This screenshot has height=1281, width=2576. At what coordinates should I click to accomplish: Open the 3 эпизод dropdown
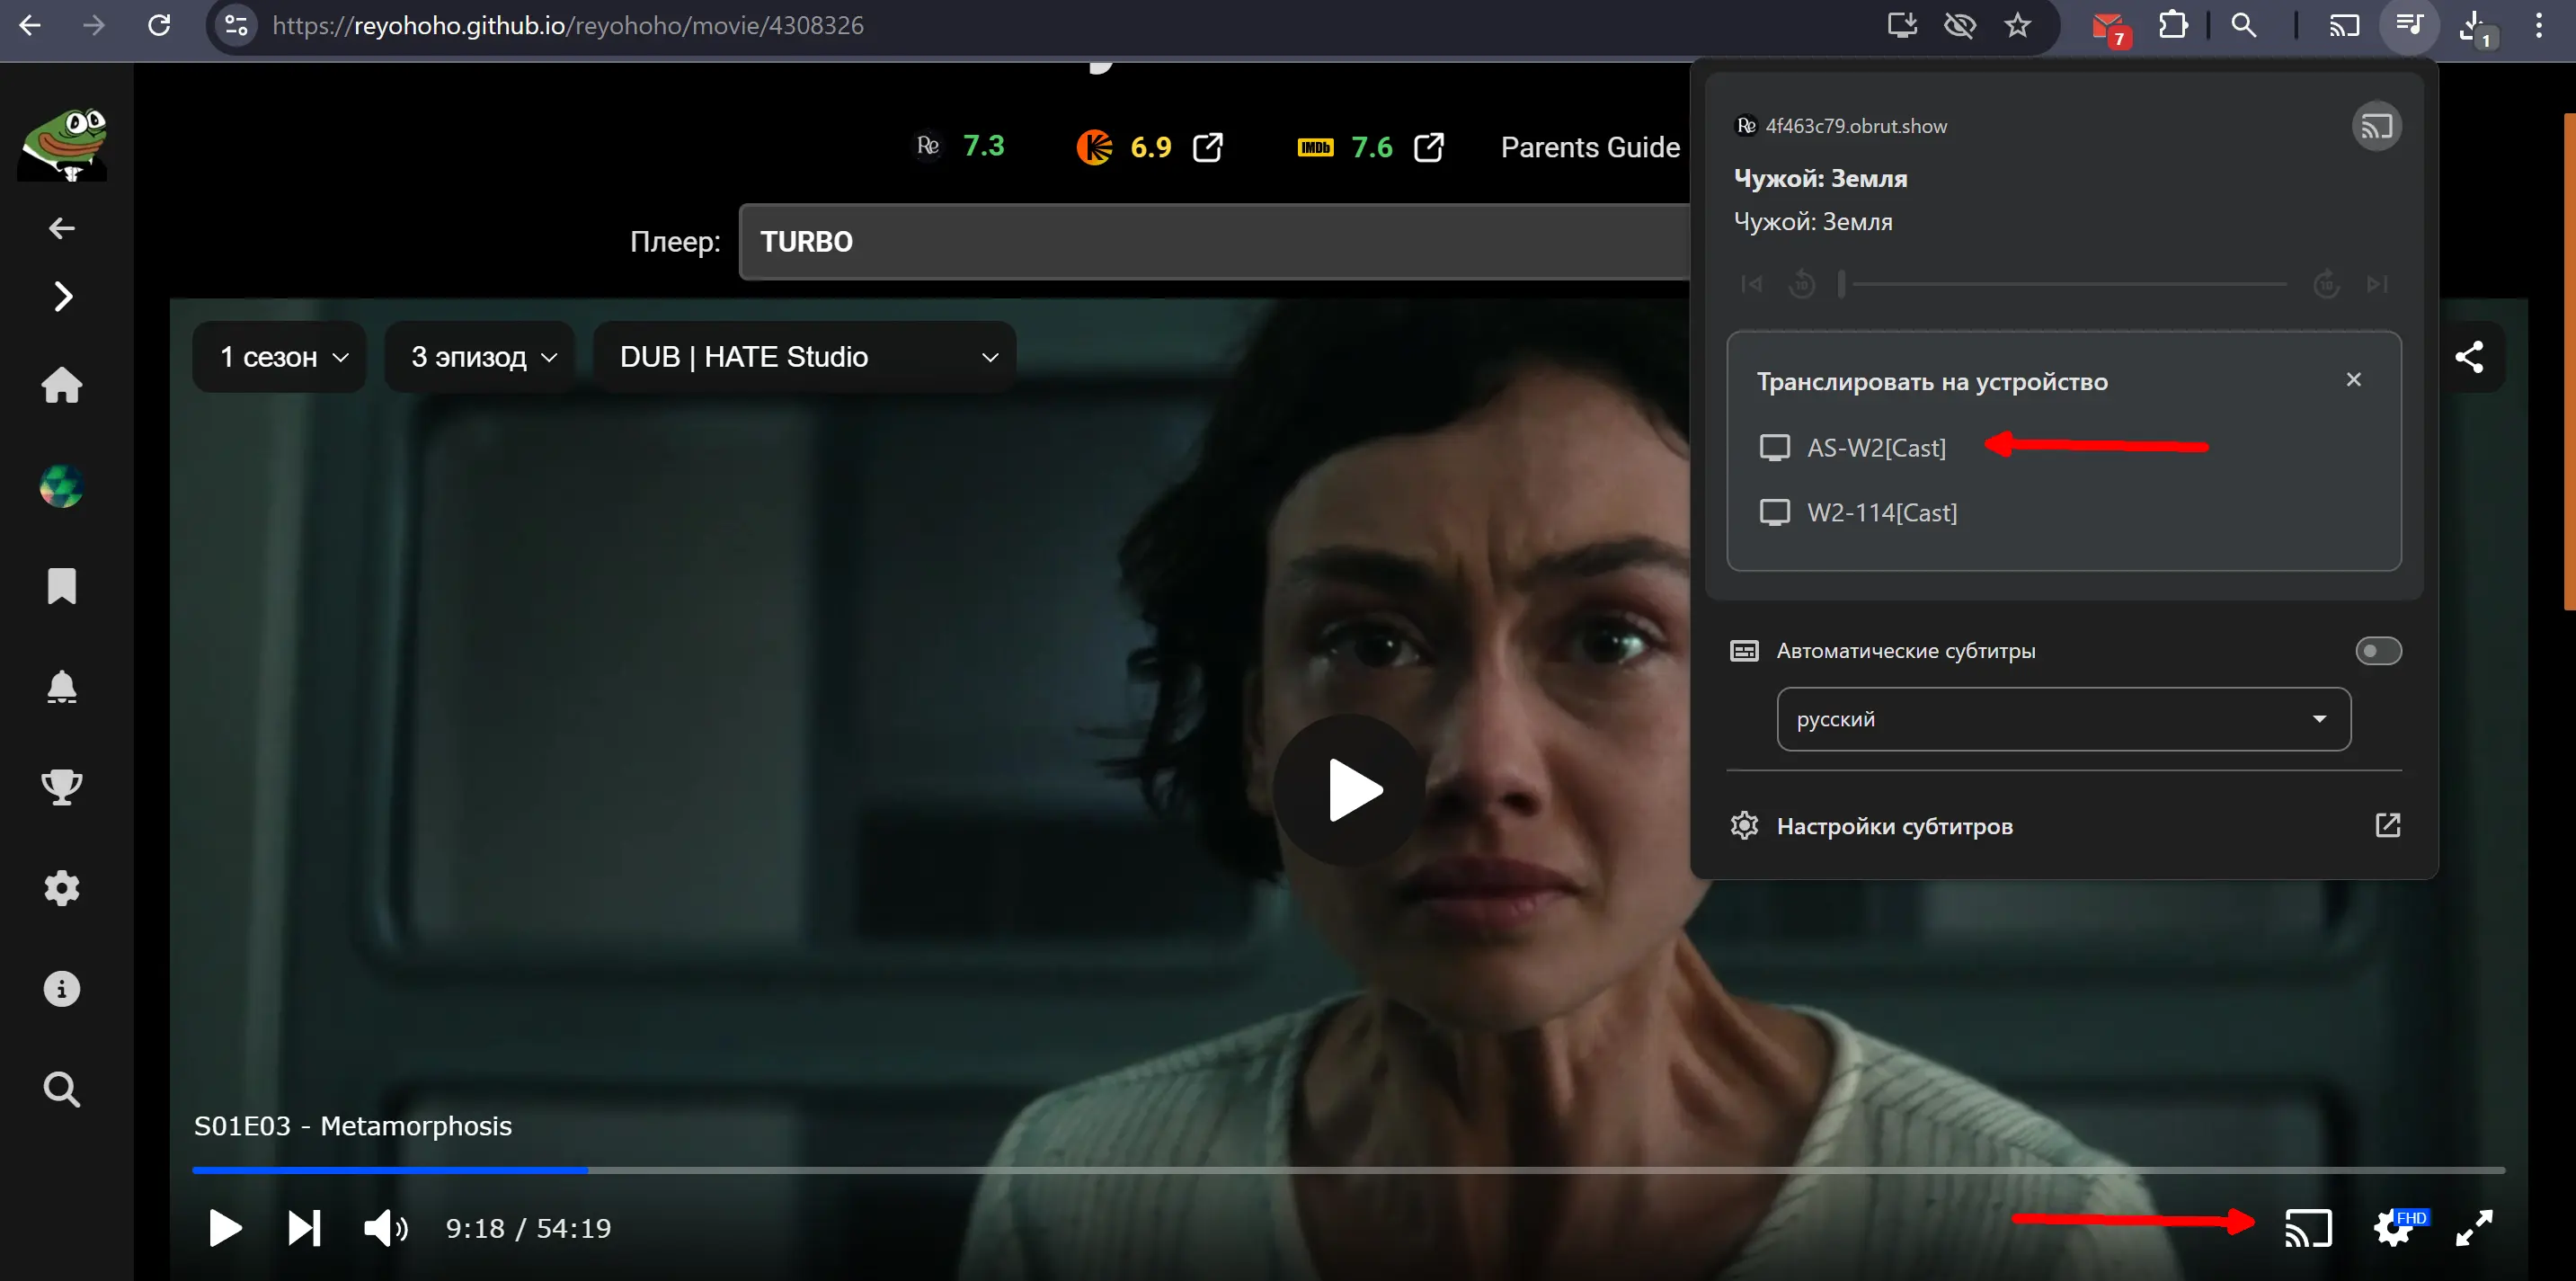(482, 357)
